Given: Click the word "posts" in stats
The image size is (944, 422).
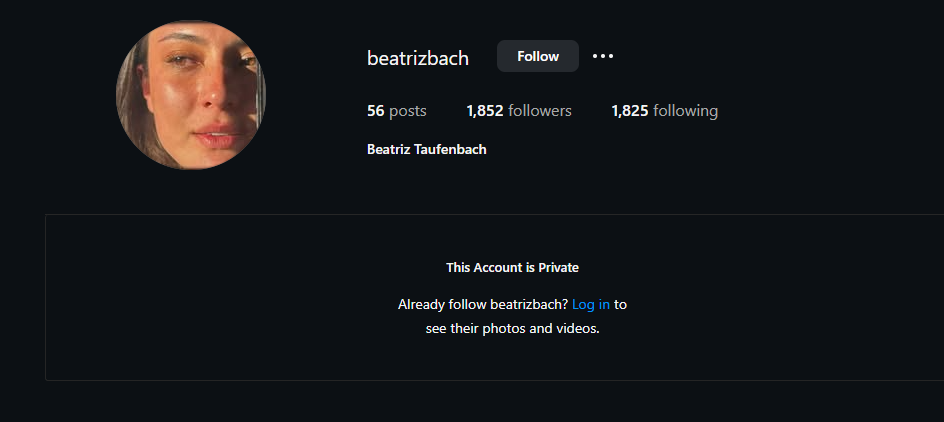Looking at the screenshot, I should click(408, 111).
